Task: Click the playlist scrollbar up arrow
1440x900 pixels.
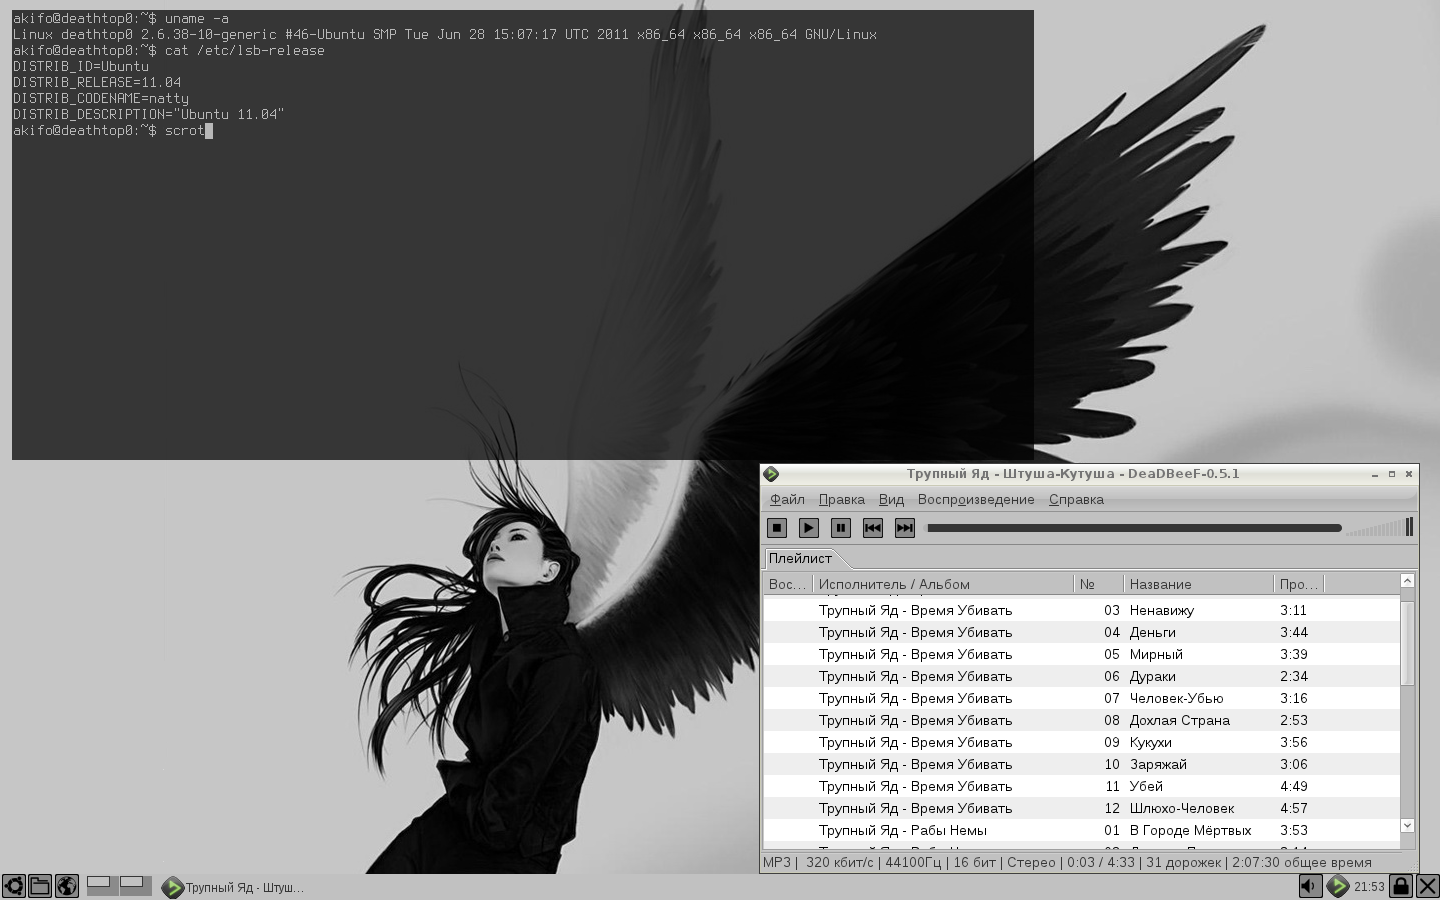Action: point(1407,581)
